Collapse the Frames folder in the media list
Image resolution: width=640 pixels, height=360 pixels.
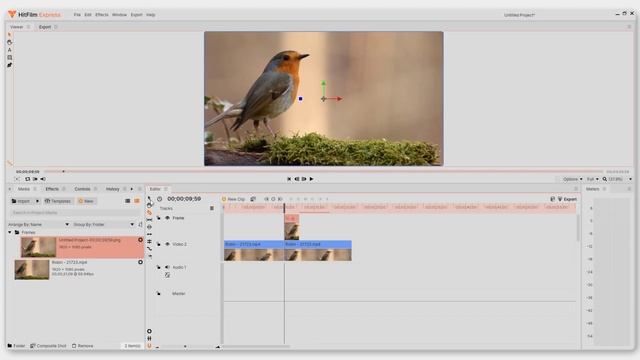(10, 232)
